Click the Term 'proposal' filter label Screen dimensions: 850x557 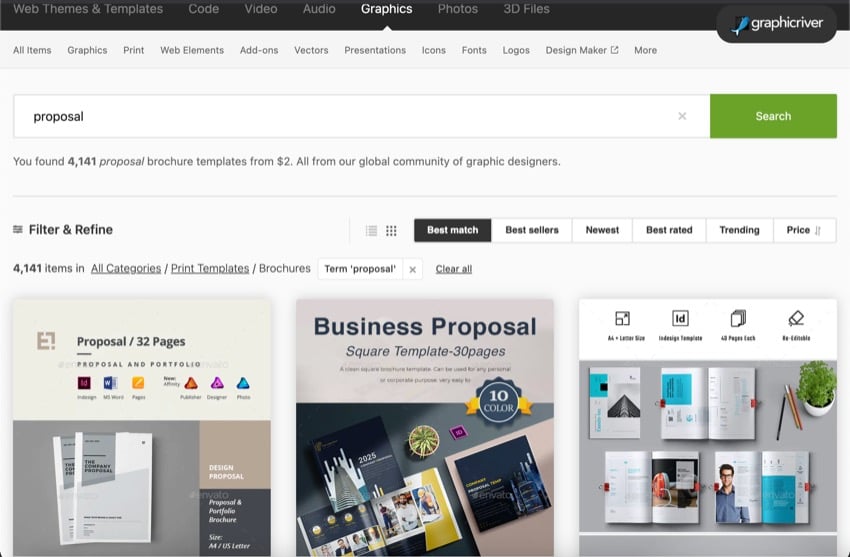[x=360, y=269]
